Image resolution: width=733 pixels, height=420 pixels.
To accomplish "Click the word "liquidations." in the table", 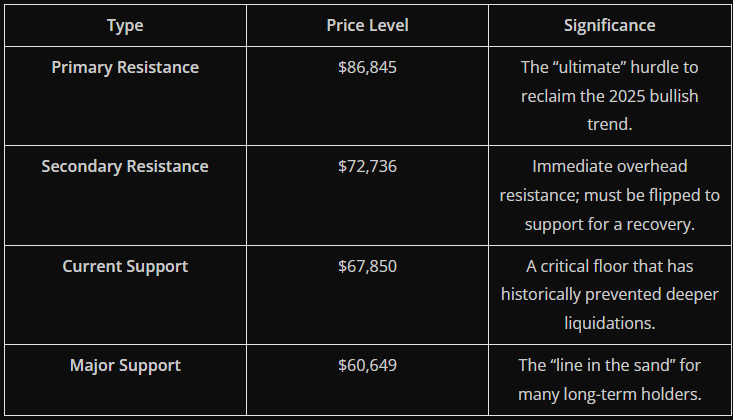I will coord(610,323).
